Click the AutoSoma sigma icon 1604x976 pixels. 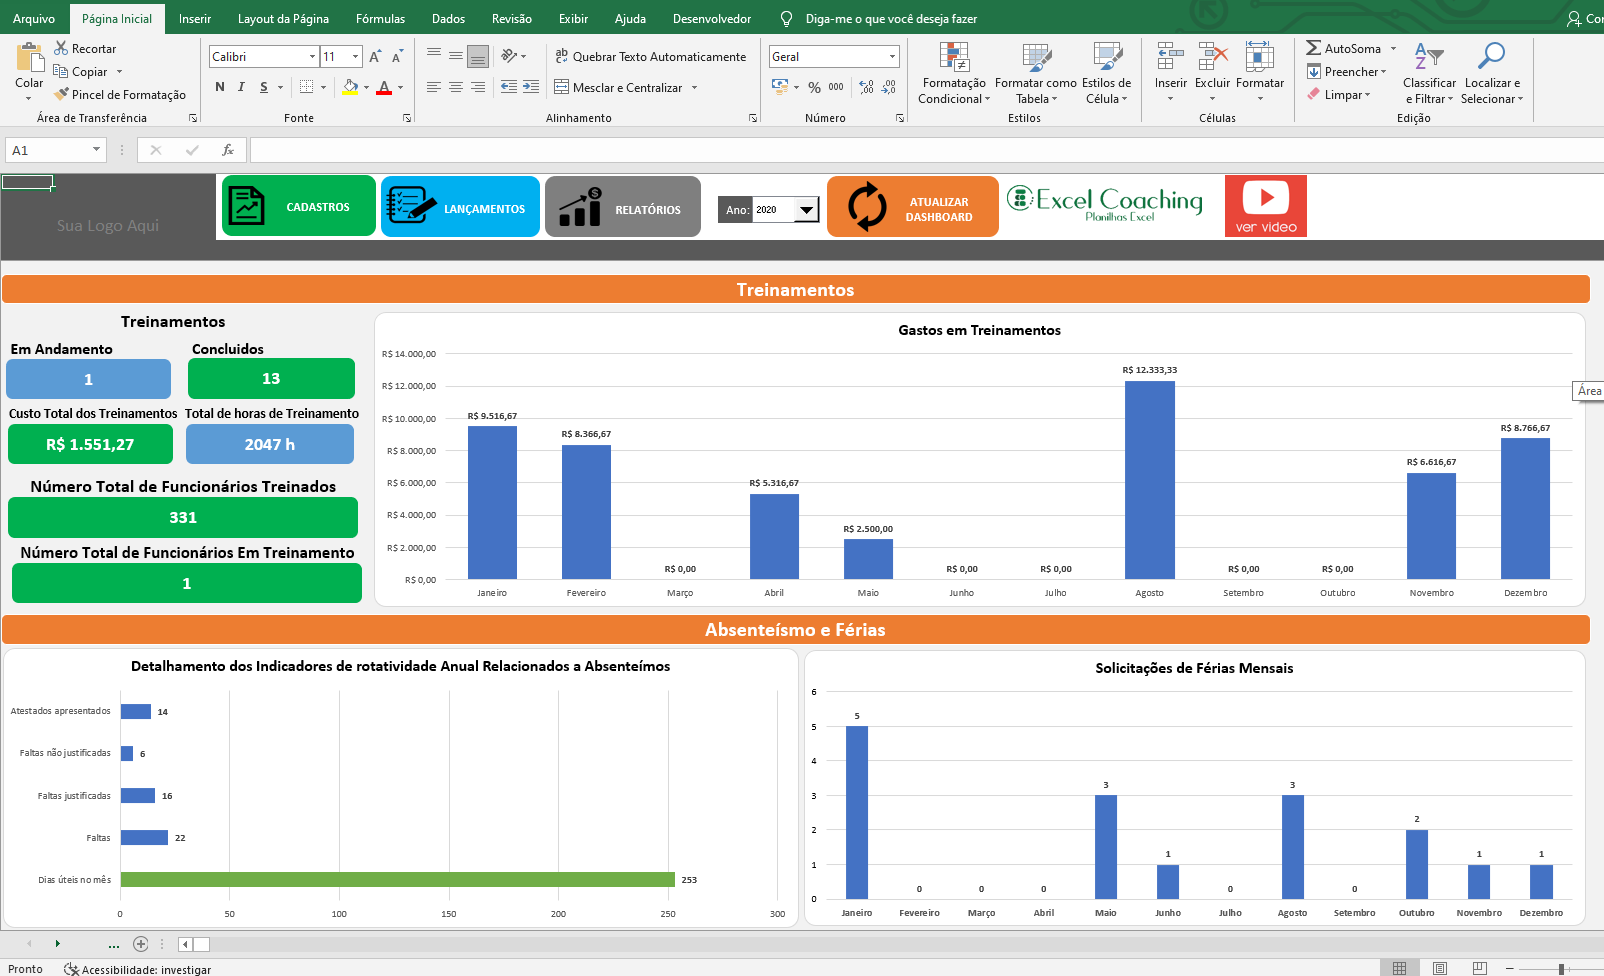coord(1313,48)
